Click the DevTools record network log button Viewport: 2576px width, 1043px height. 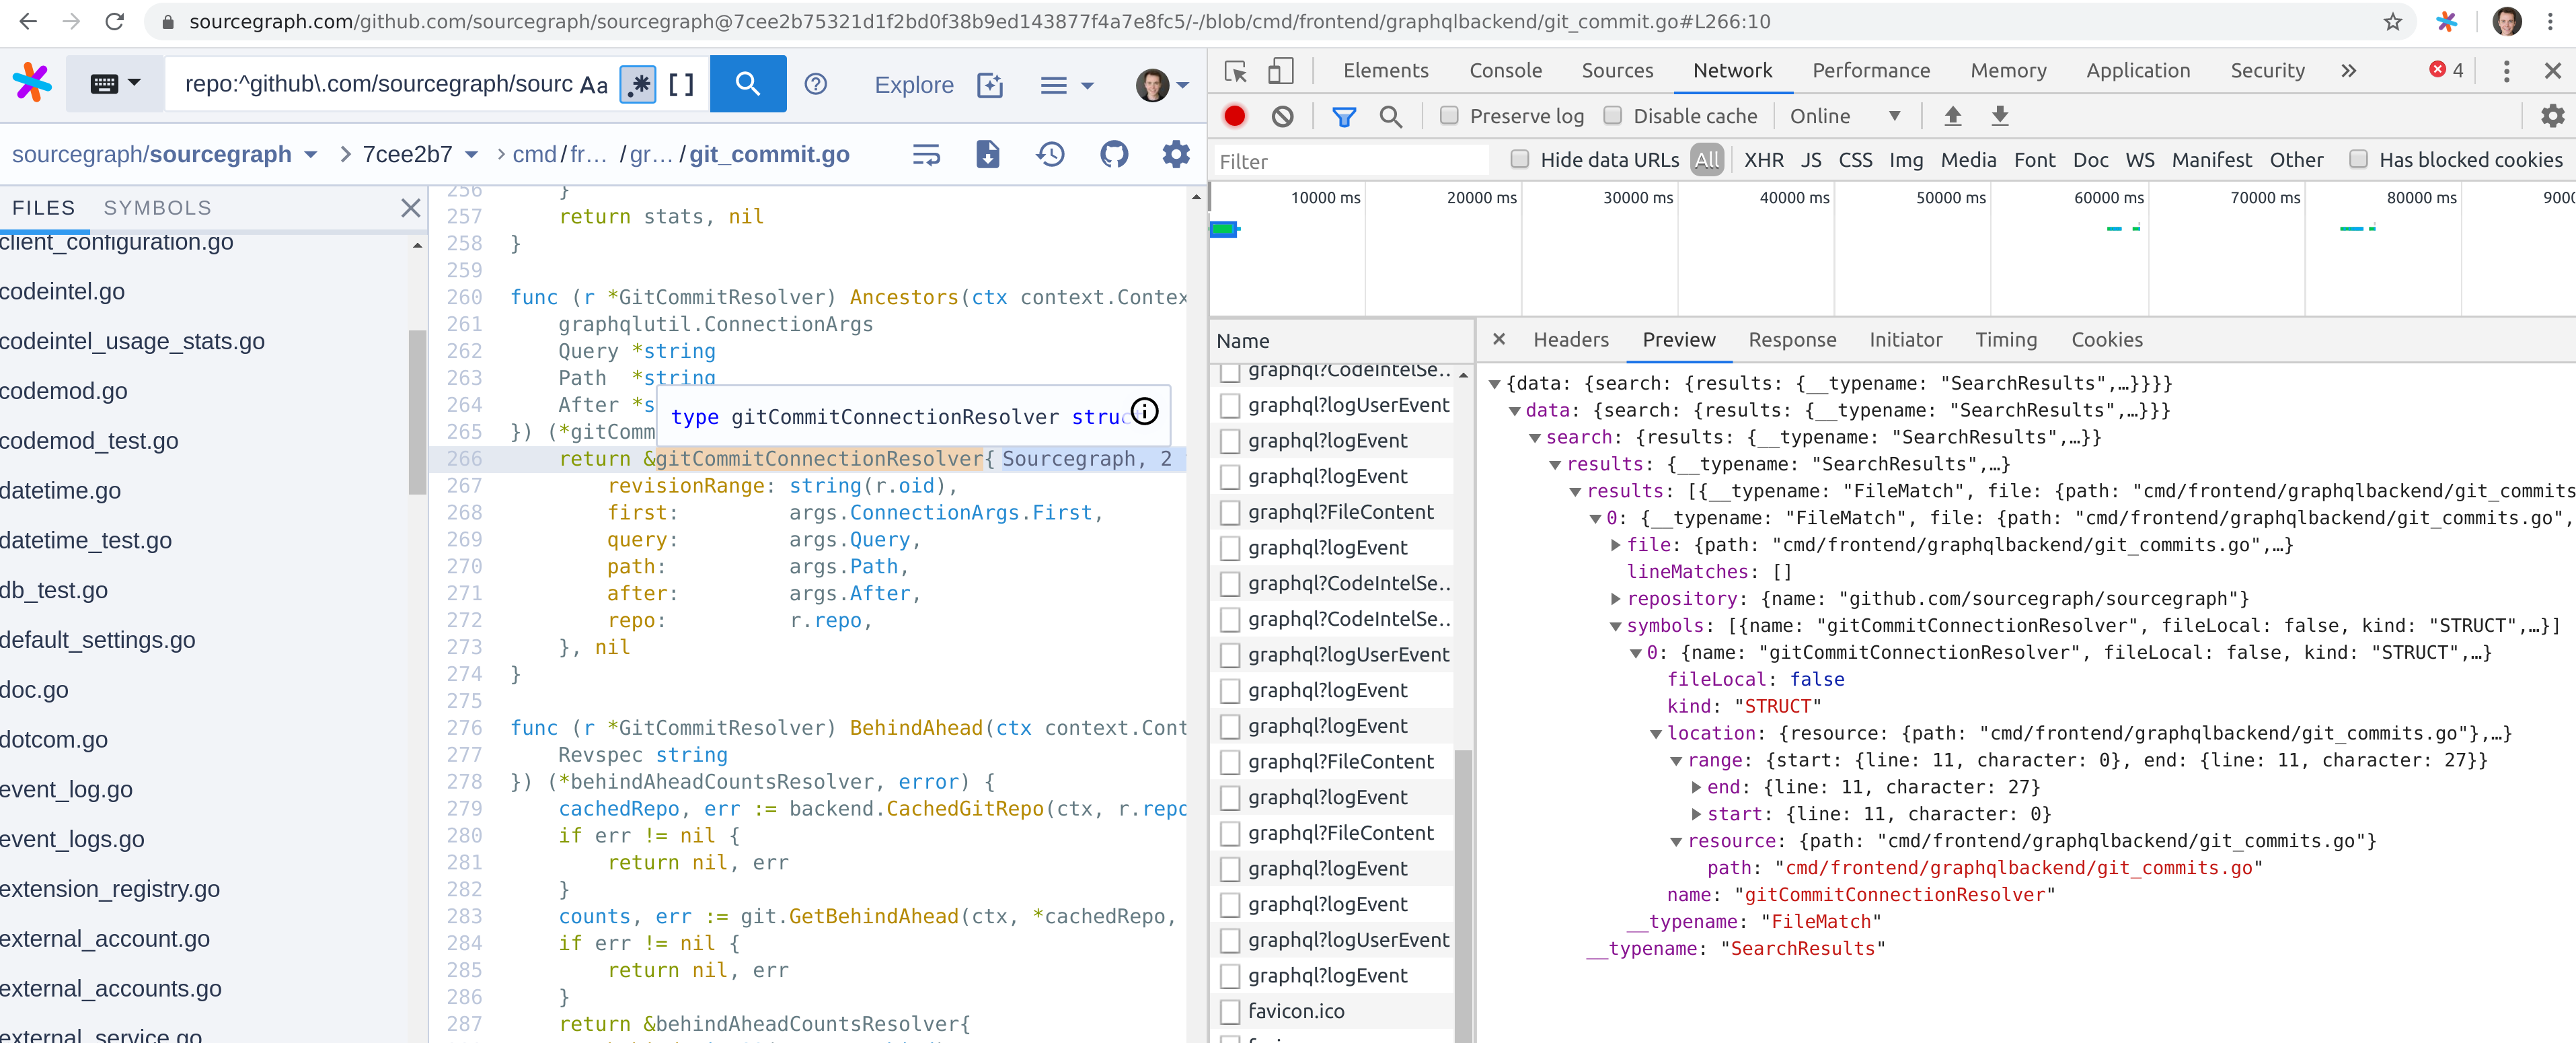point(1234,116)
